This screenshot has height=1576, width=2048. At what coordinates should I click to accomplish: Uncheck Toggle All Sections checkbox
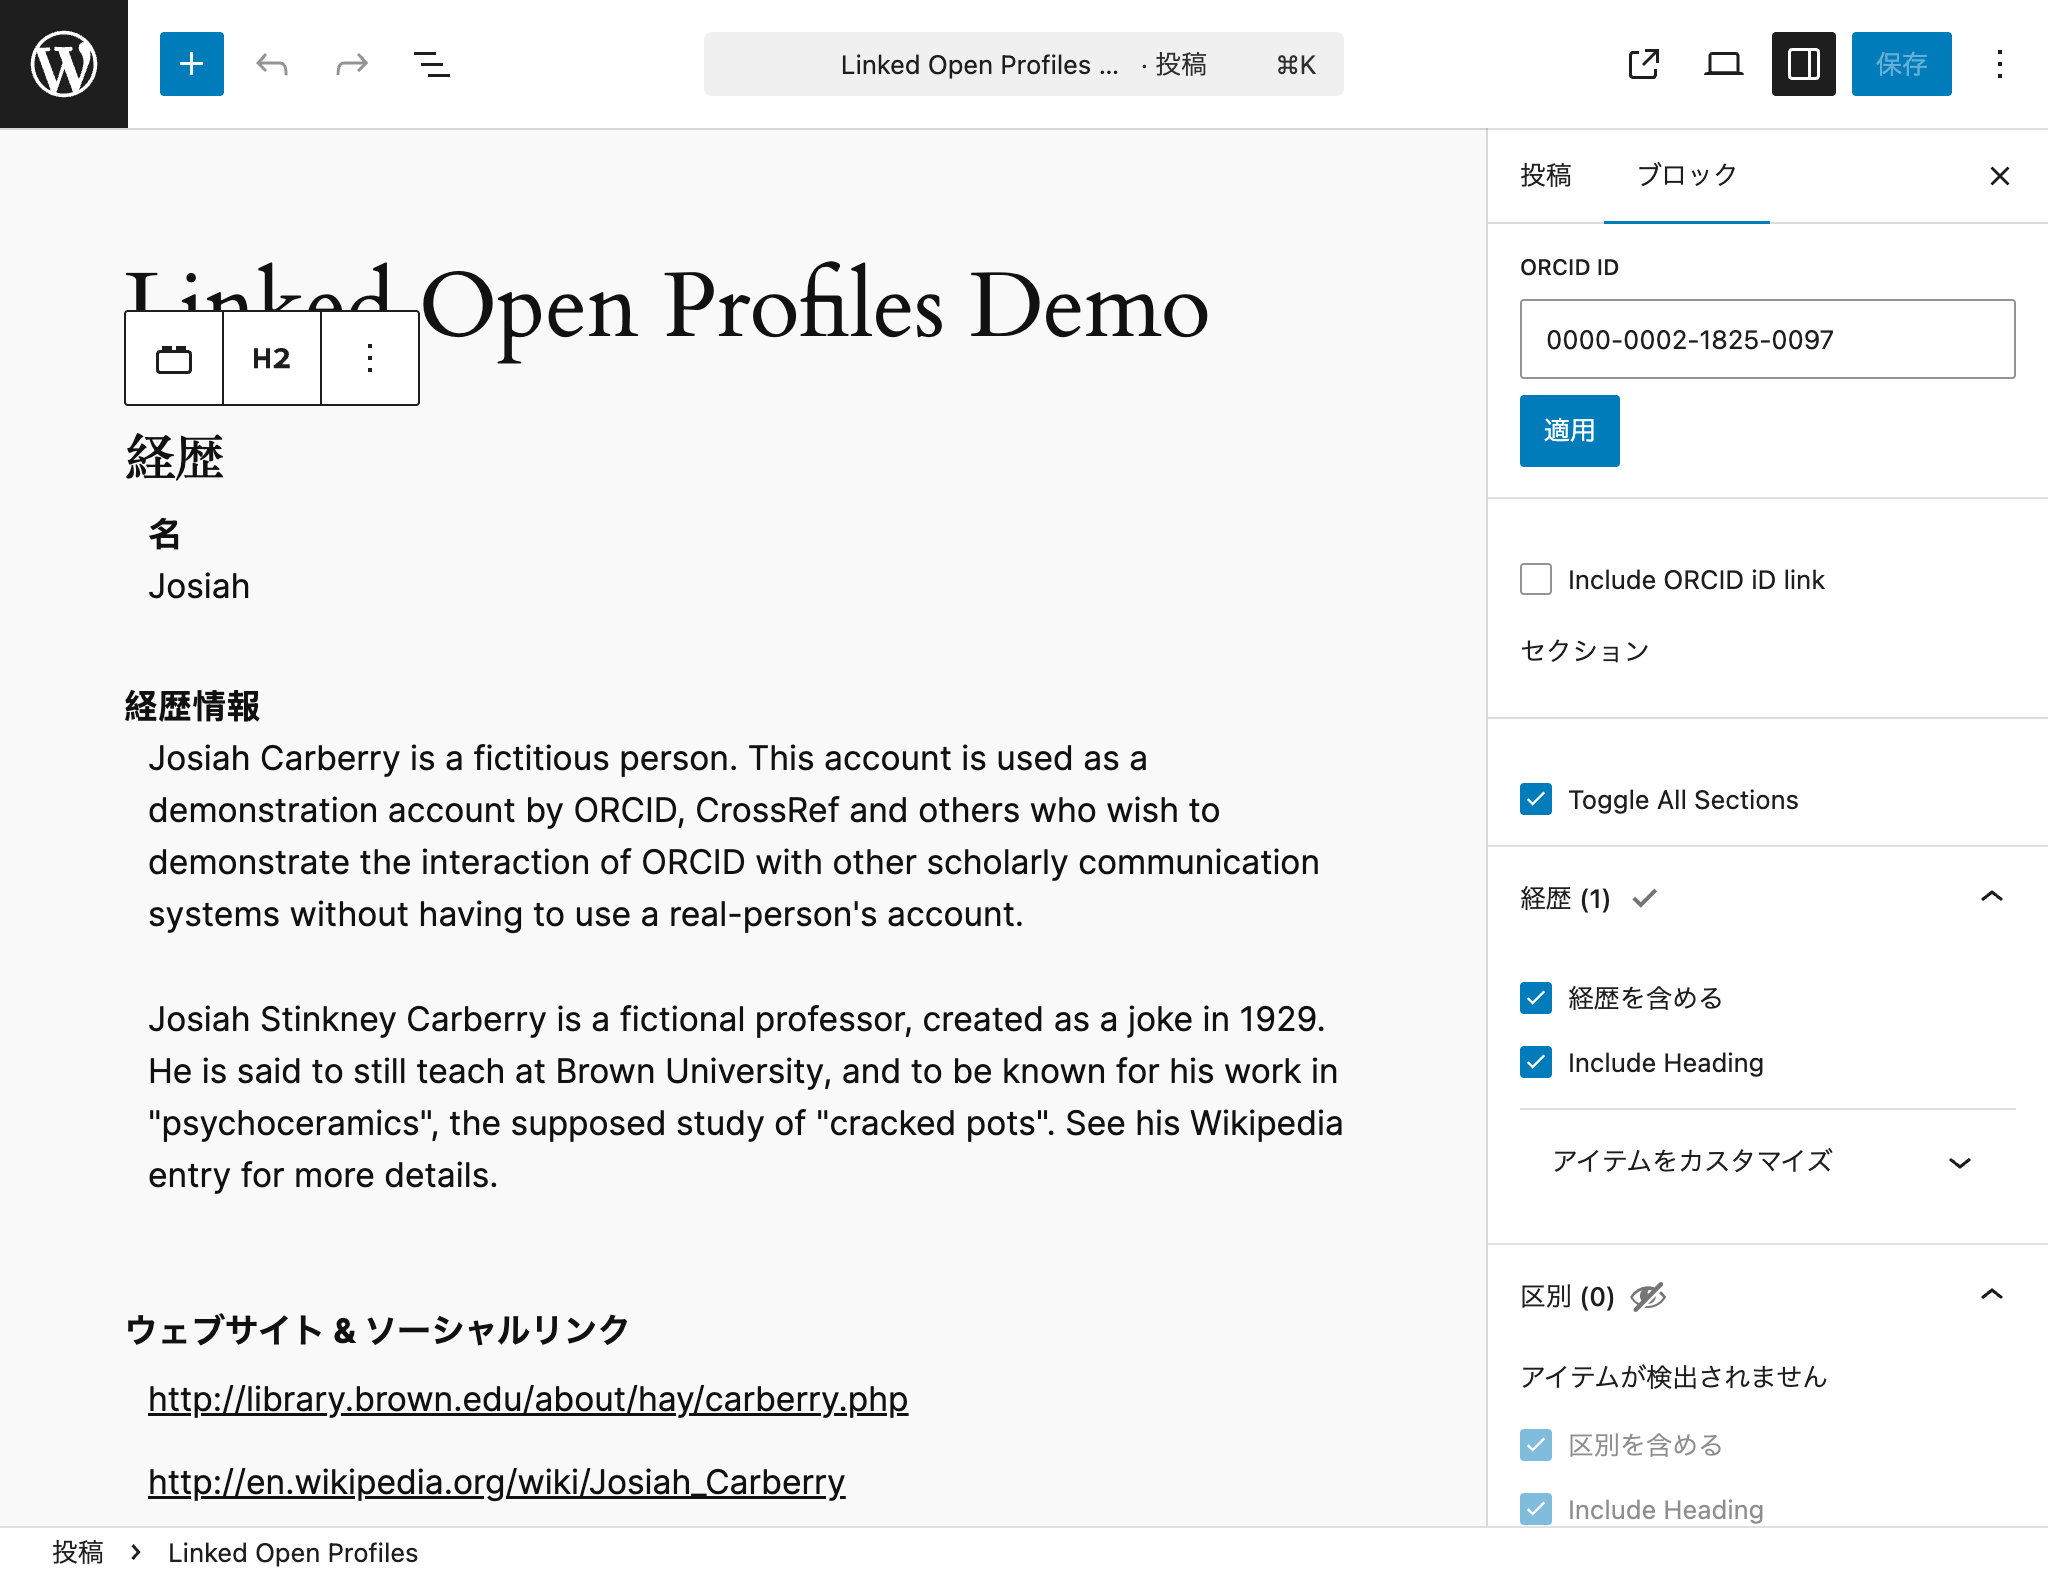click(1536, 799)
